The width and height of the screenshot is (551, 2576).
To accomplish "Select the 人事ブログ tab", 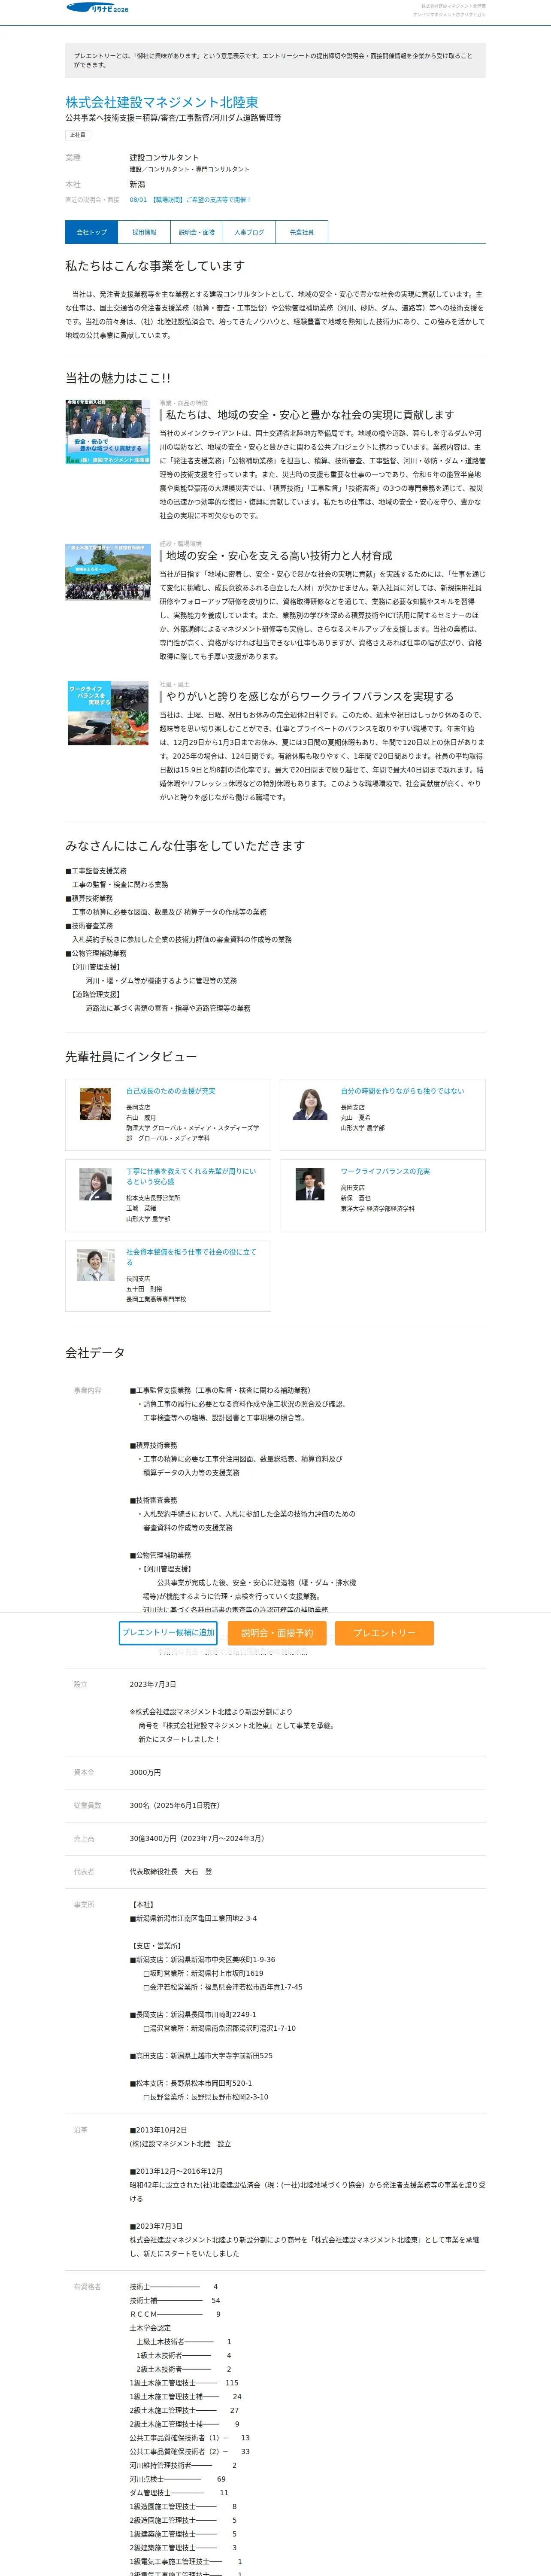I will (249, 232).
